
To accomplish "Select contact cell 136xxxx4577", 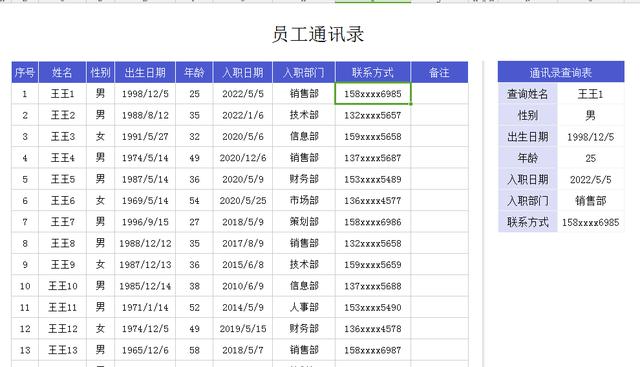I will click(373, 200).
